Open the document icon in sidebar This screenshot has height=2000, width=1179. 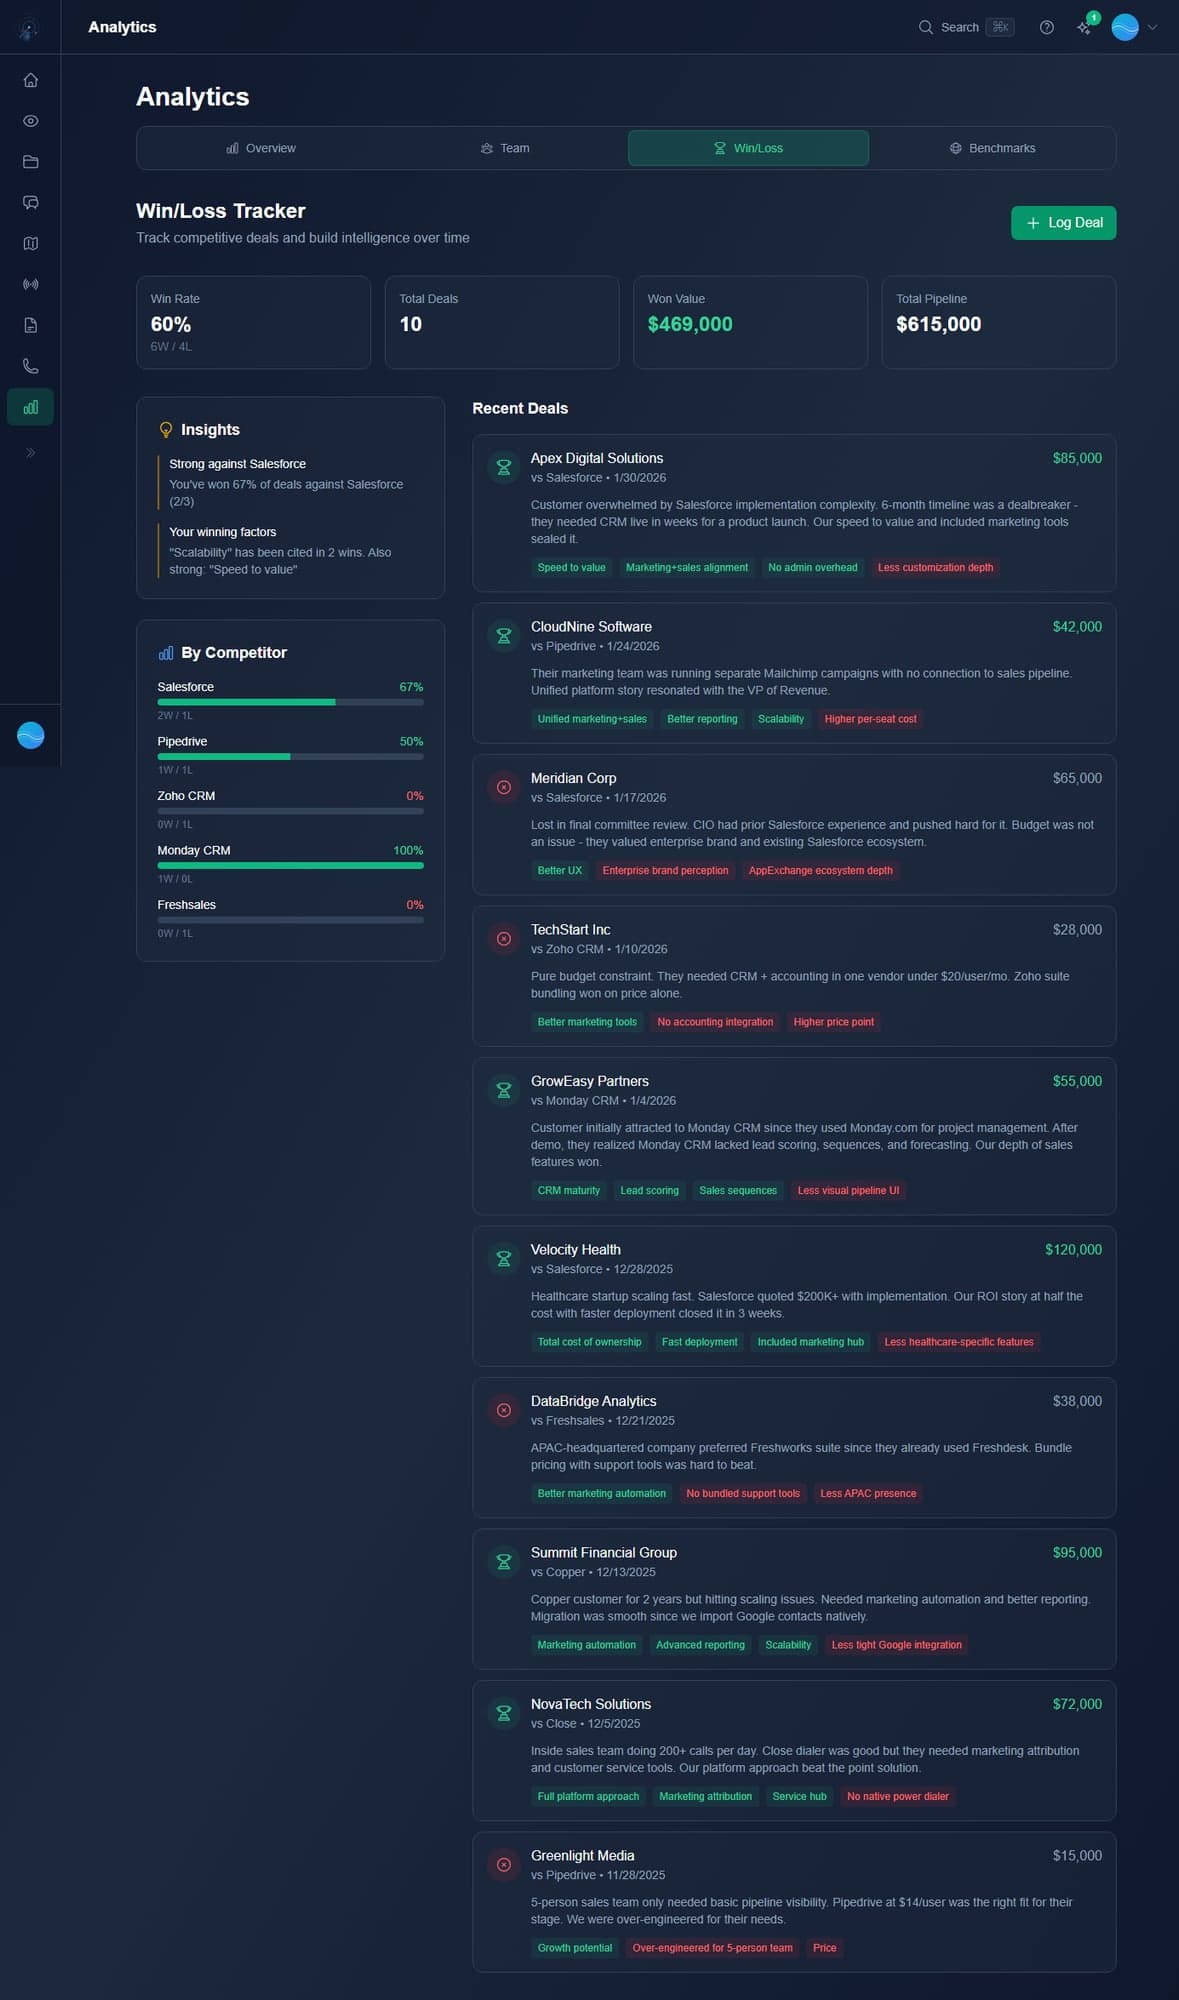[x=30, y=326]
